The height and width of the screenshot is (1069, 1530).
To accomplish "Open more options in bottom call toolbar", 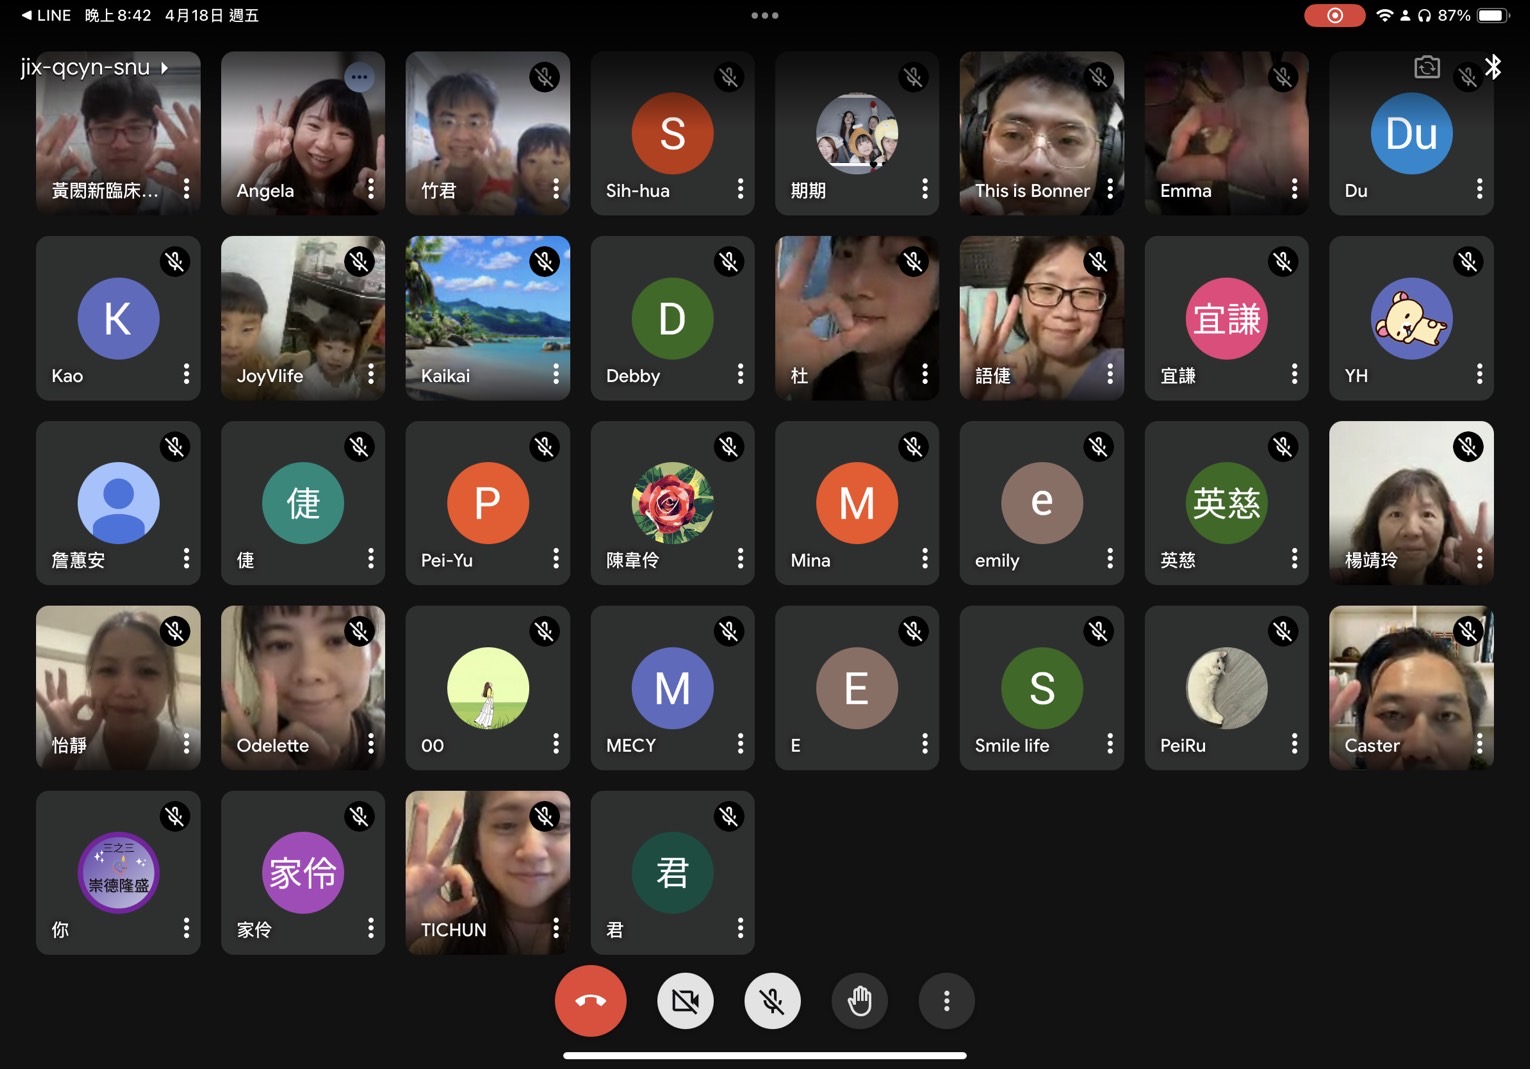I will 946,1001.
